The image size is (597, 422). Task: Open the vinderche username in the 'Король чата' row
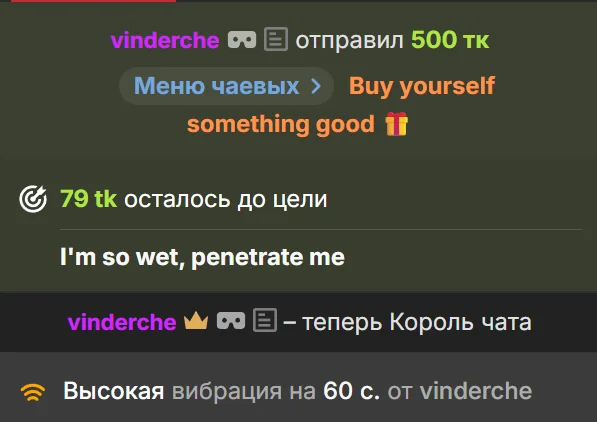(x=122, y=322)
